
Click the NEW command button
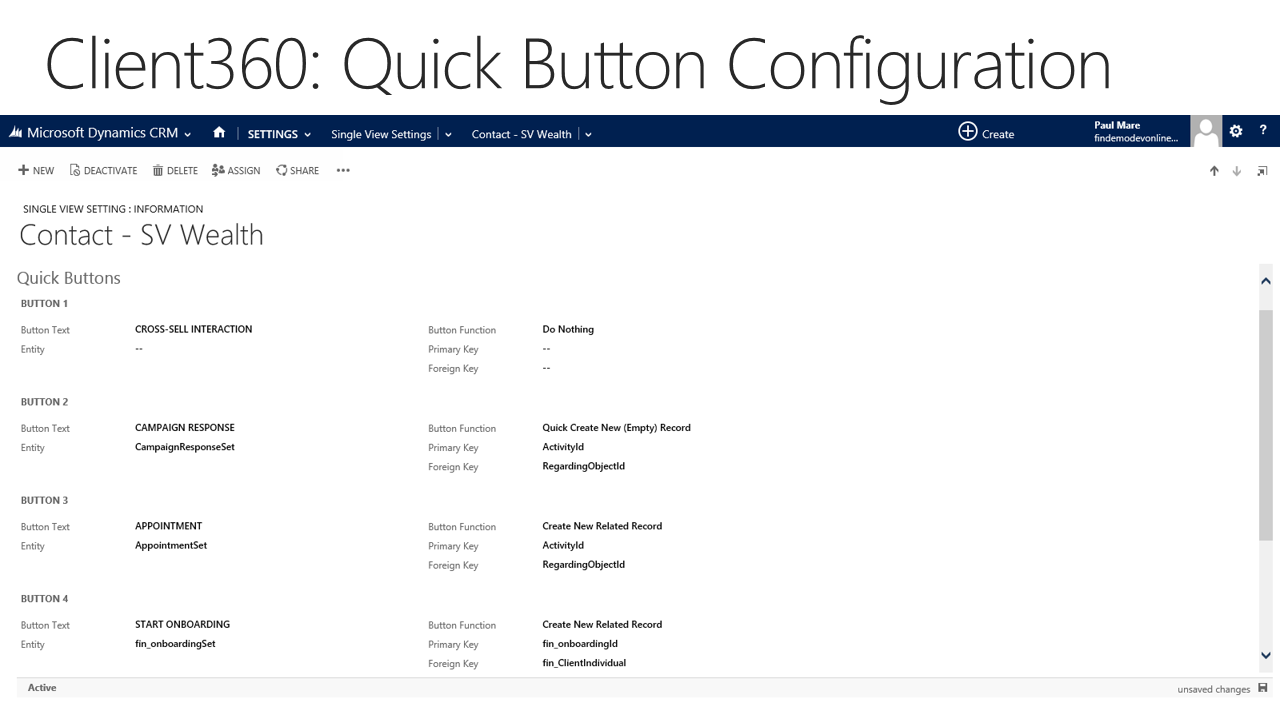coord(36,171)
